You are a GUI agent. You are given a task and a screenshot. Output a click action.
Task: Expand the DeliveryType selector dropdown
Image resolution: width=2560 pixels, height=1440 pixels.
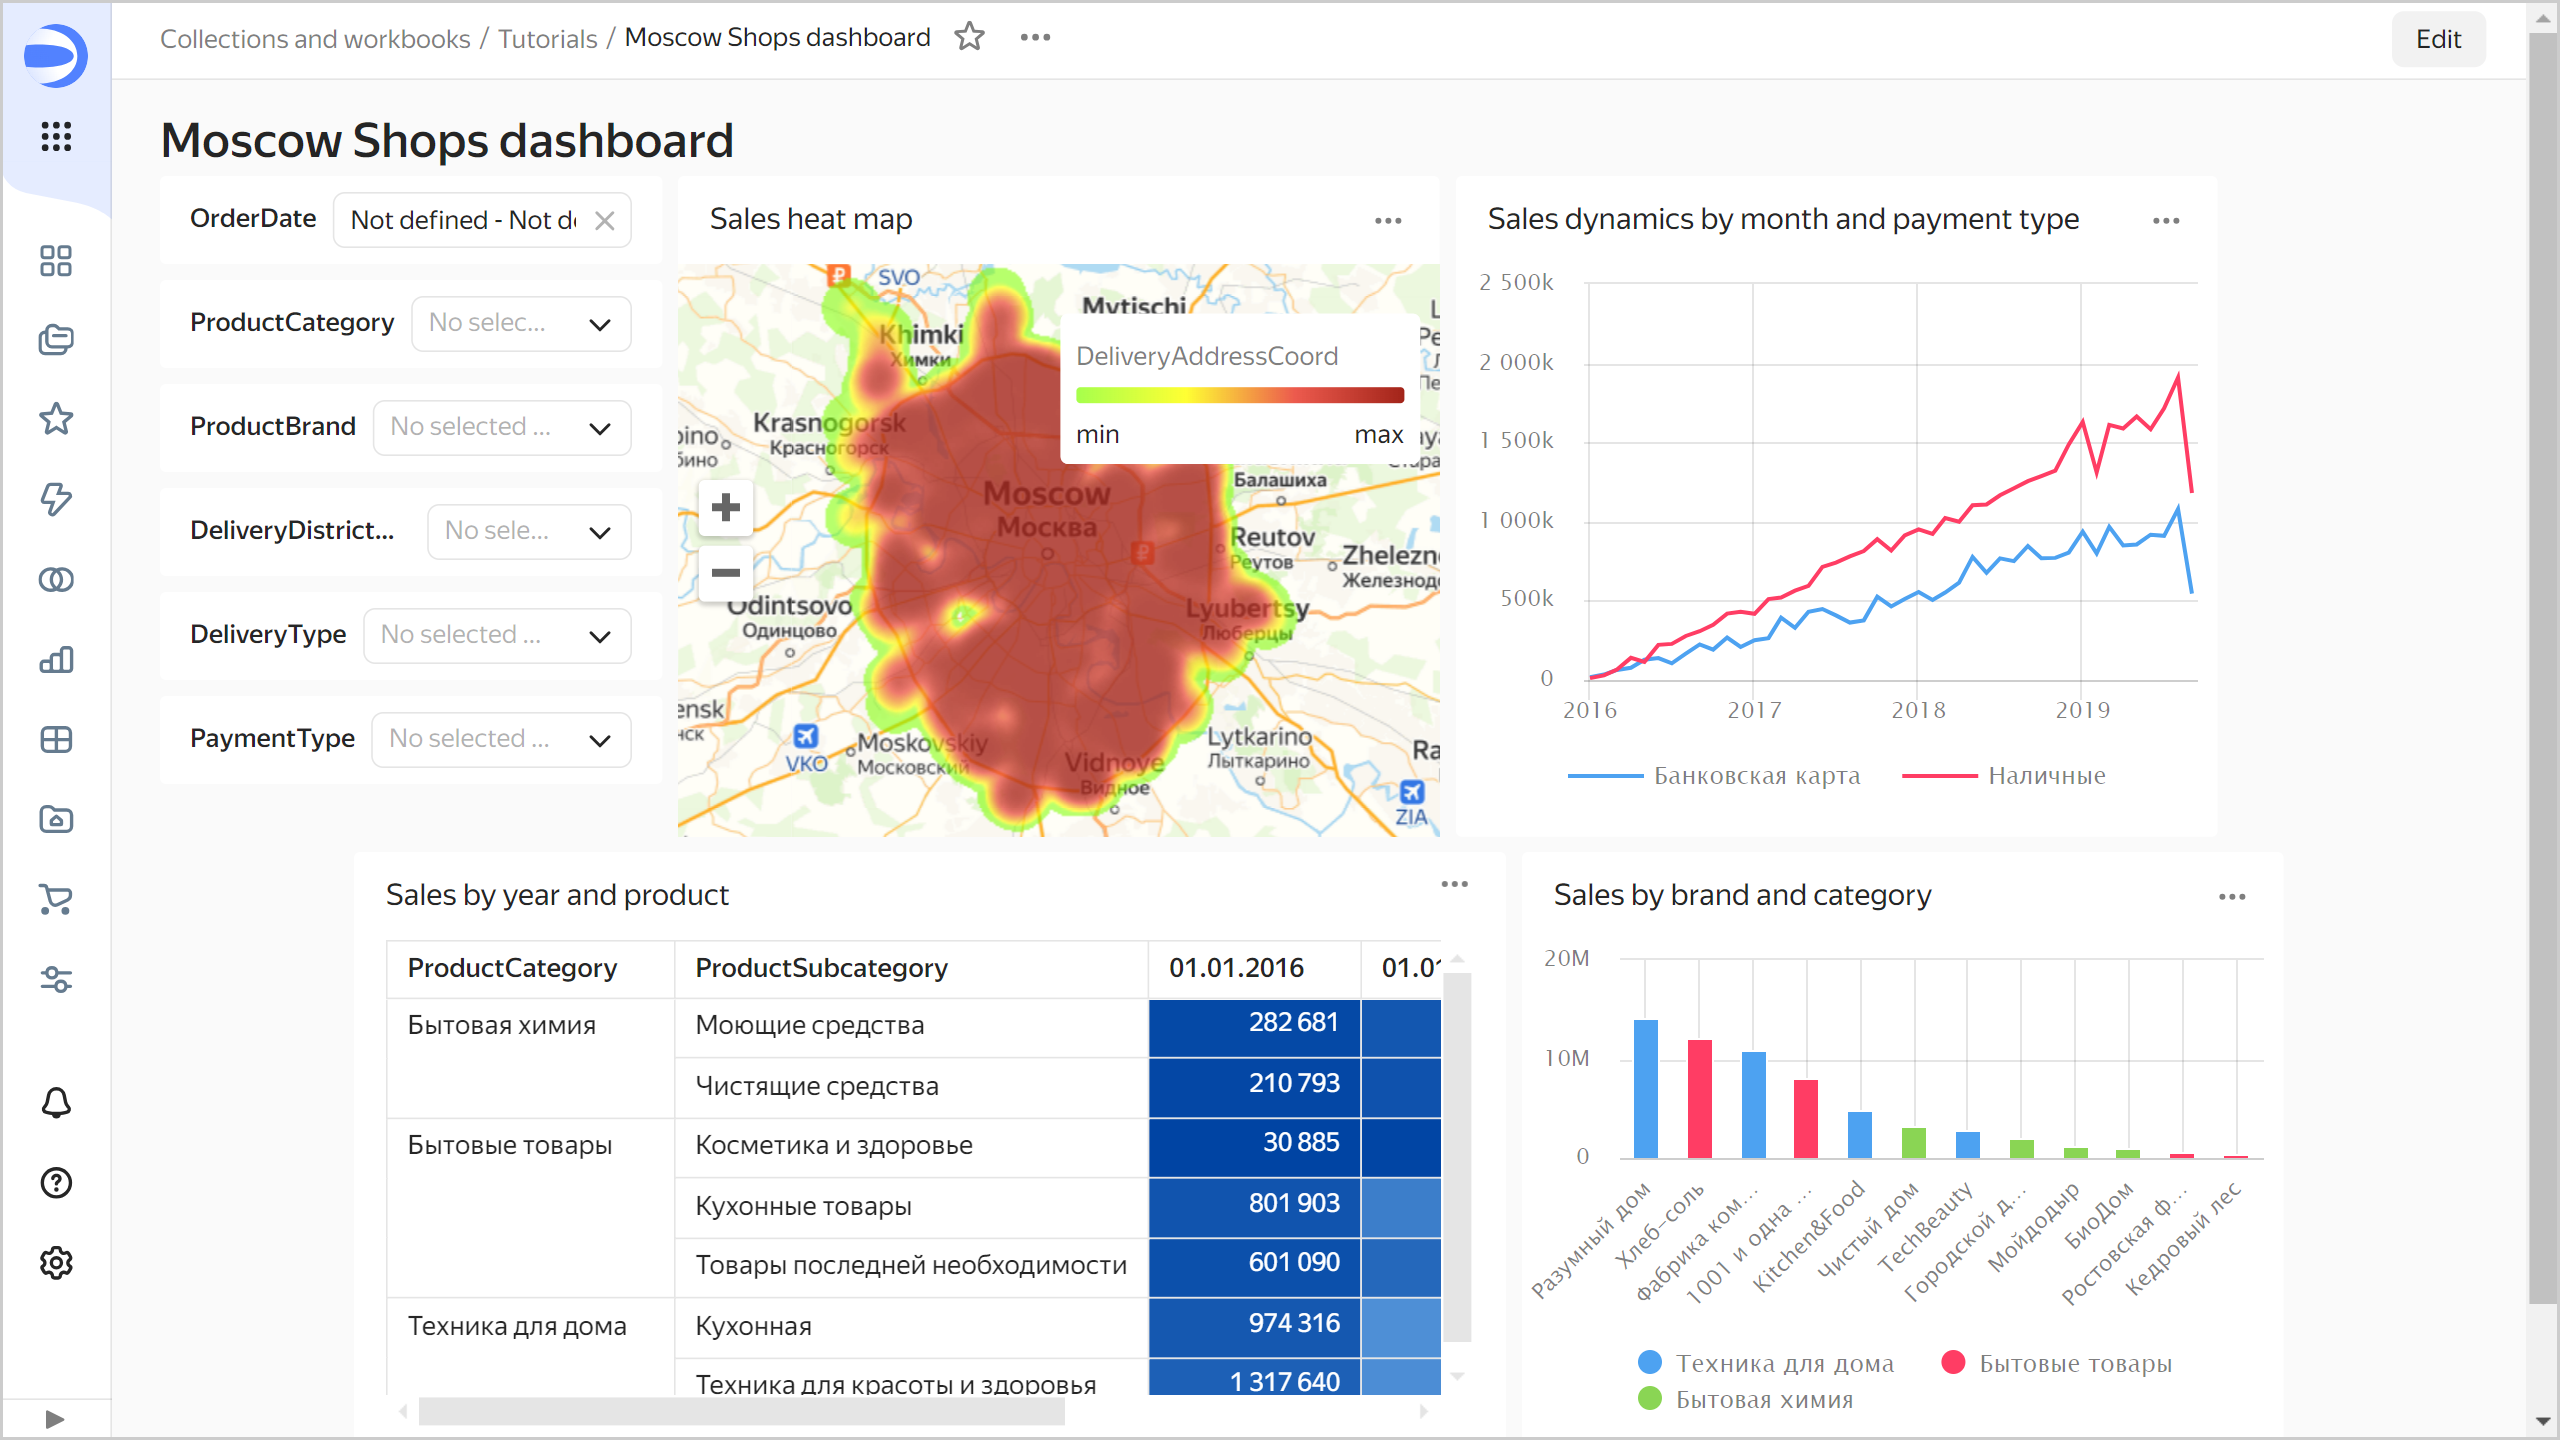point(497,636)
